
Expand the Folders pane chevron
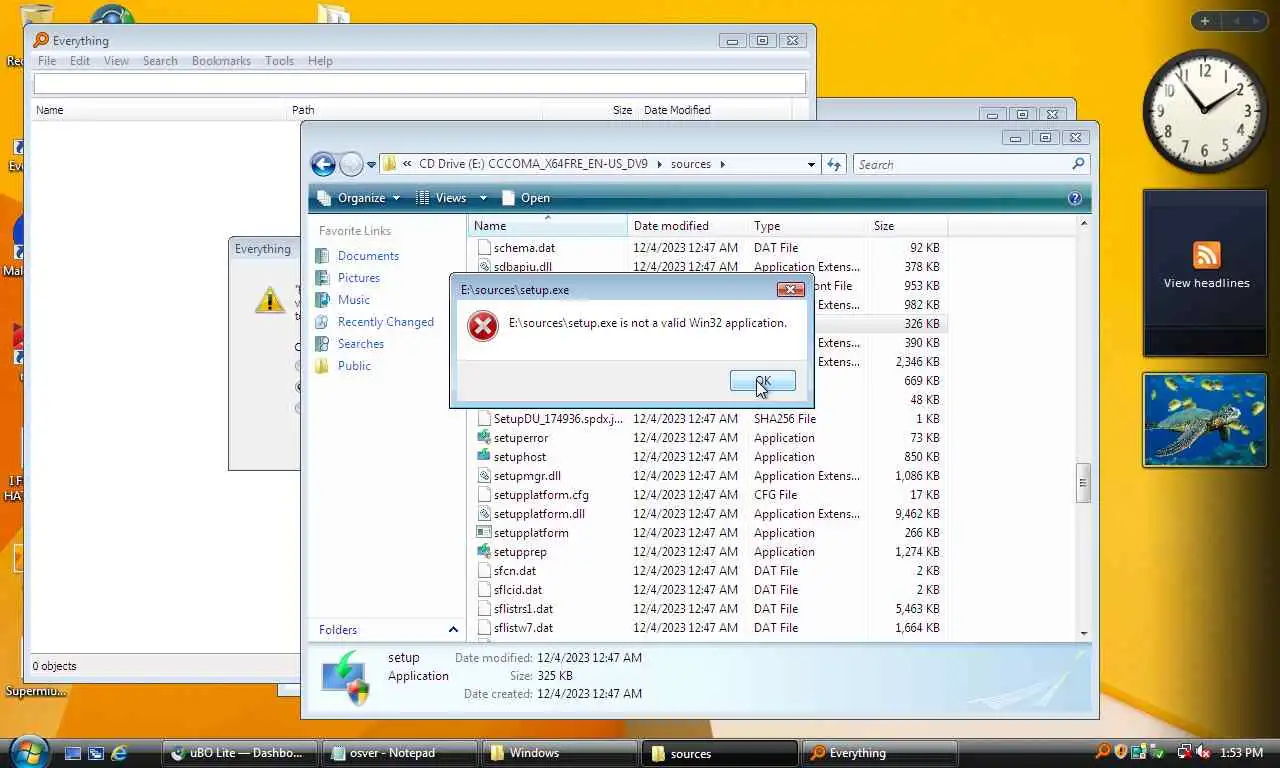453,630
